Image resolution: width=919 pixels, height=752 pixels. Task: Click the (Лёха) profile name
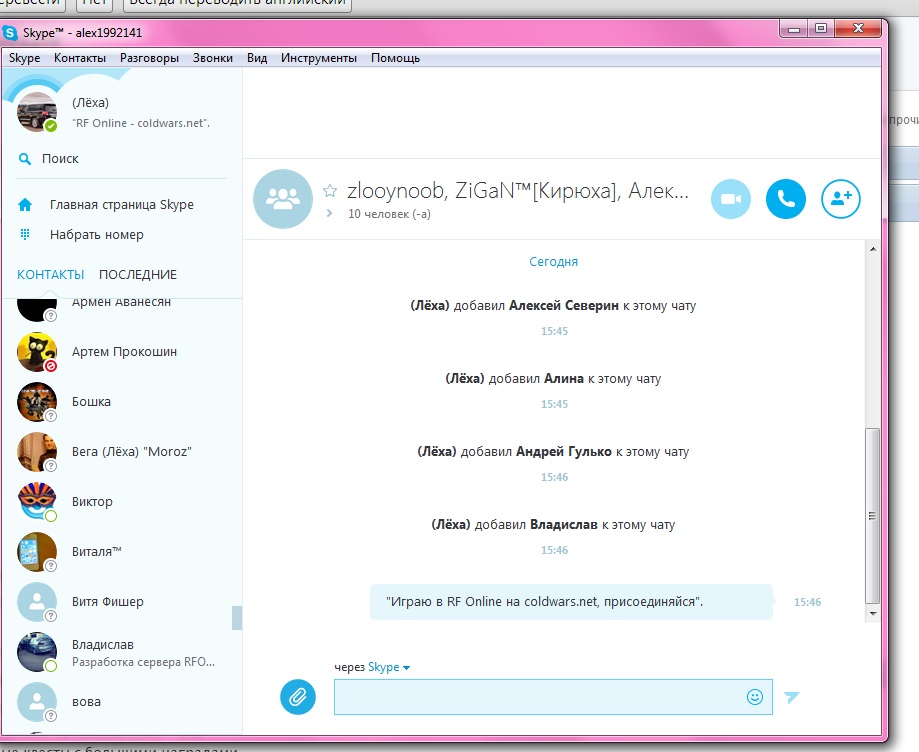pos(90,103)
